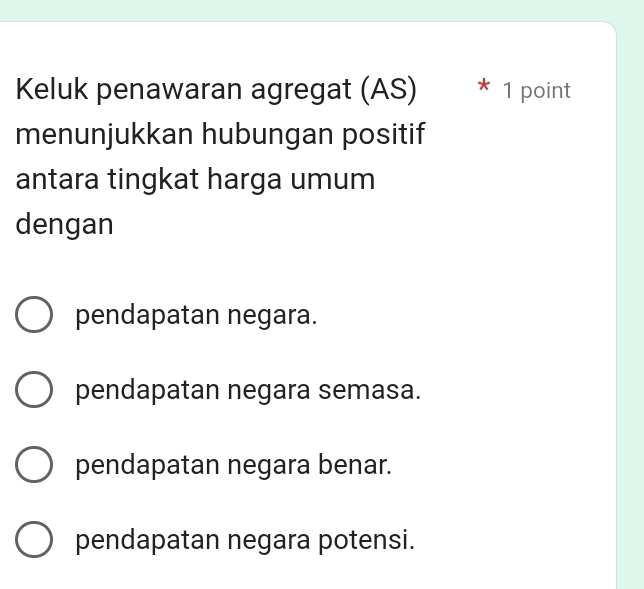Click the word 'dengan' in the question
The height and width of the screenshot is (589, 644).
pos(65,225)
